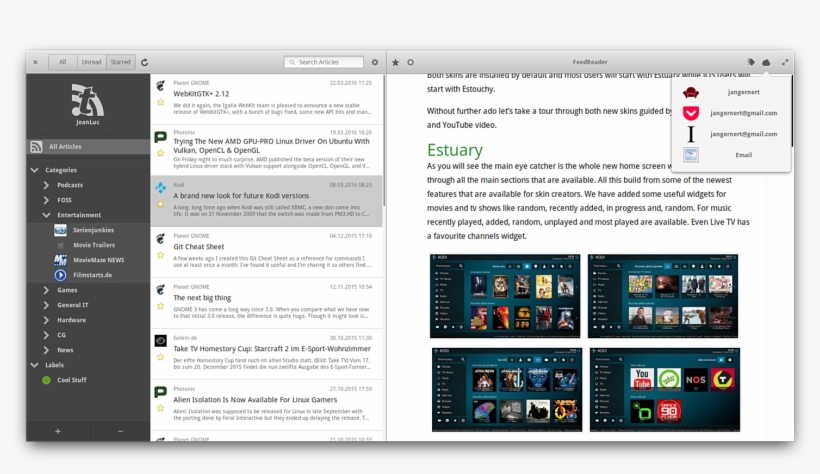Open Take TV Homestory Cup article

(267, 354)
